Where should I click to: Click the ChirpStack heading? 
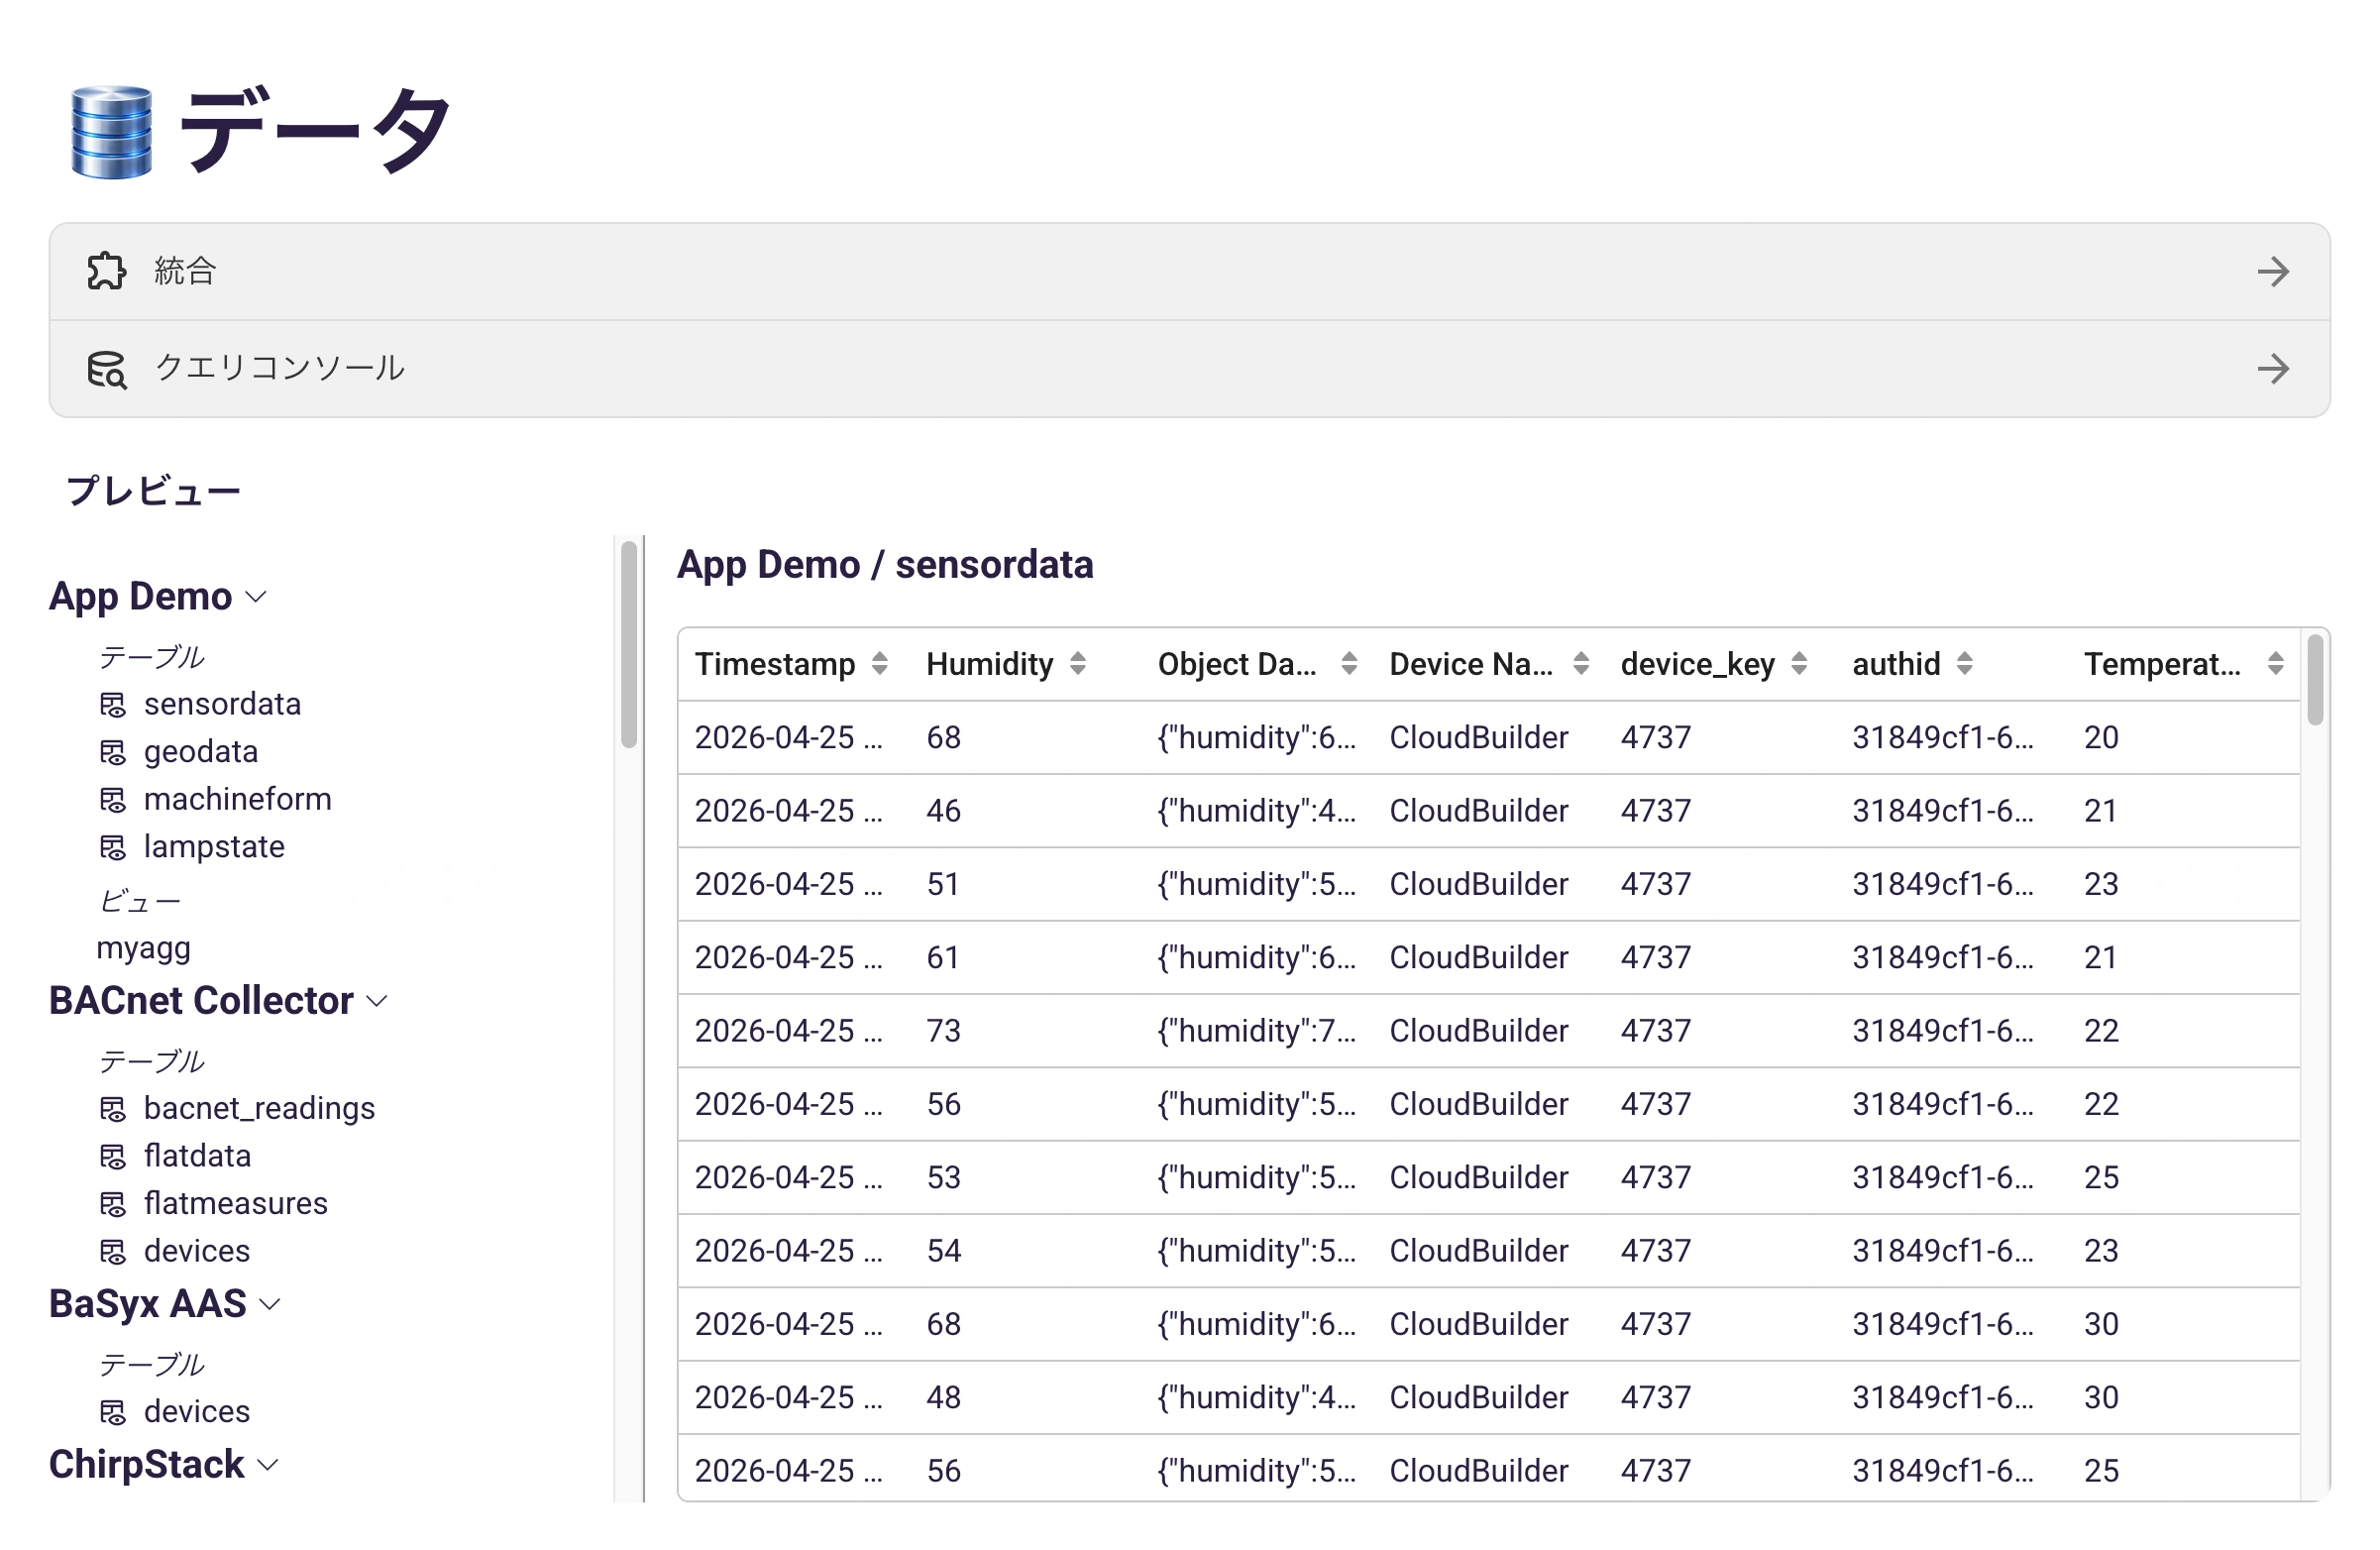pos(146,1465)
